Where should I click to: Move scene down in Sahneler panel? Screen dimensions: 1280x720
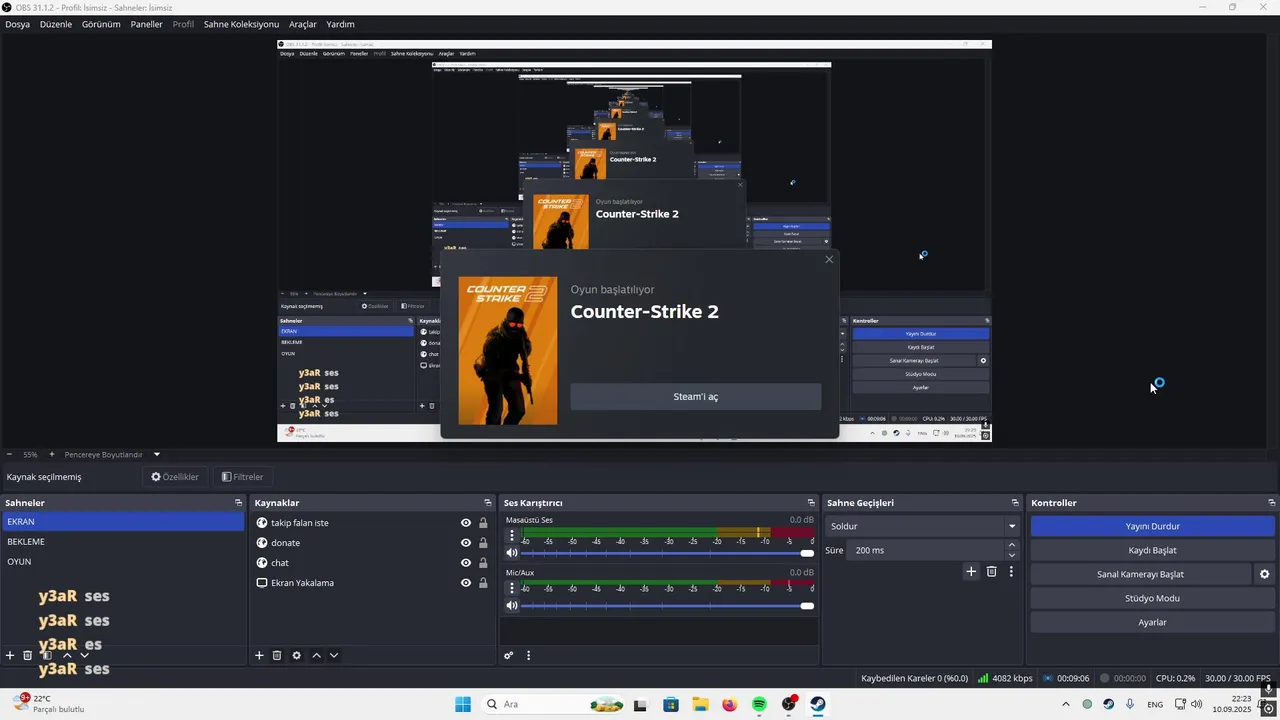(x=84, y=656)
